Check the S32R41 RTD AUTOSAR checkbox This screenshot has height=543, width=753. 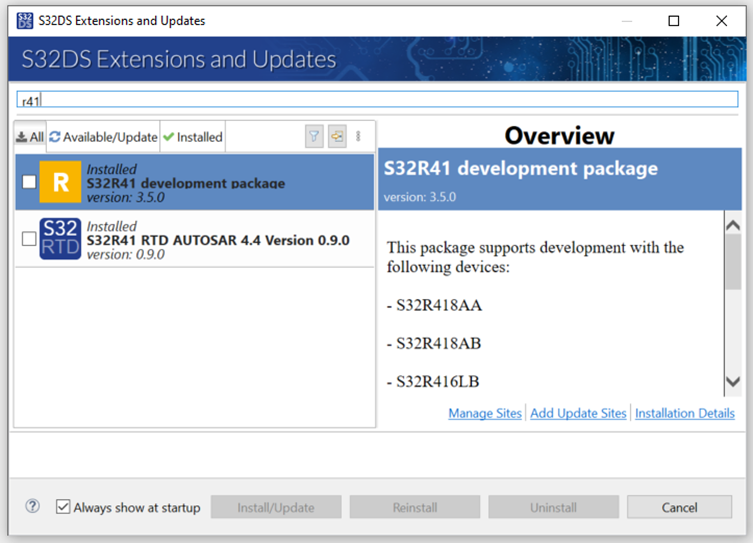point(29,239)
